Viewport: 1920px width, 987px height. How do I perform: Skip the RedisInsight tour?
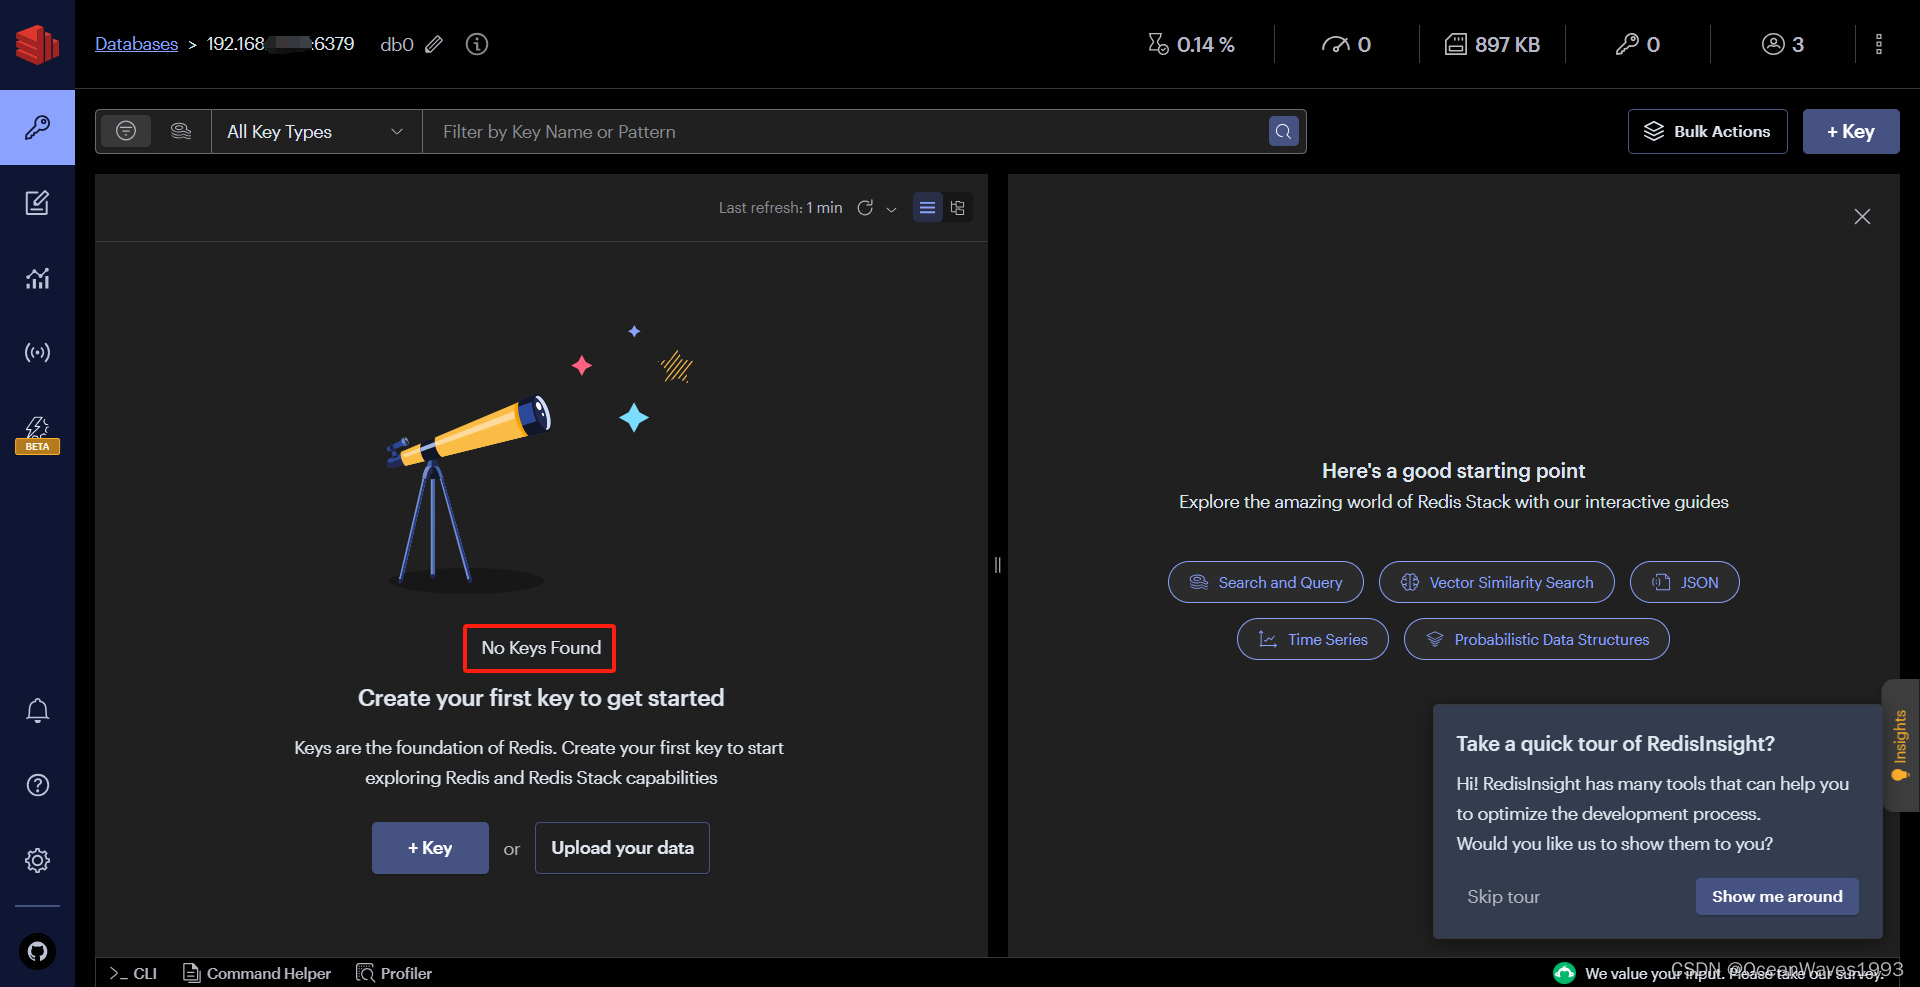(1503, 897)
